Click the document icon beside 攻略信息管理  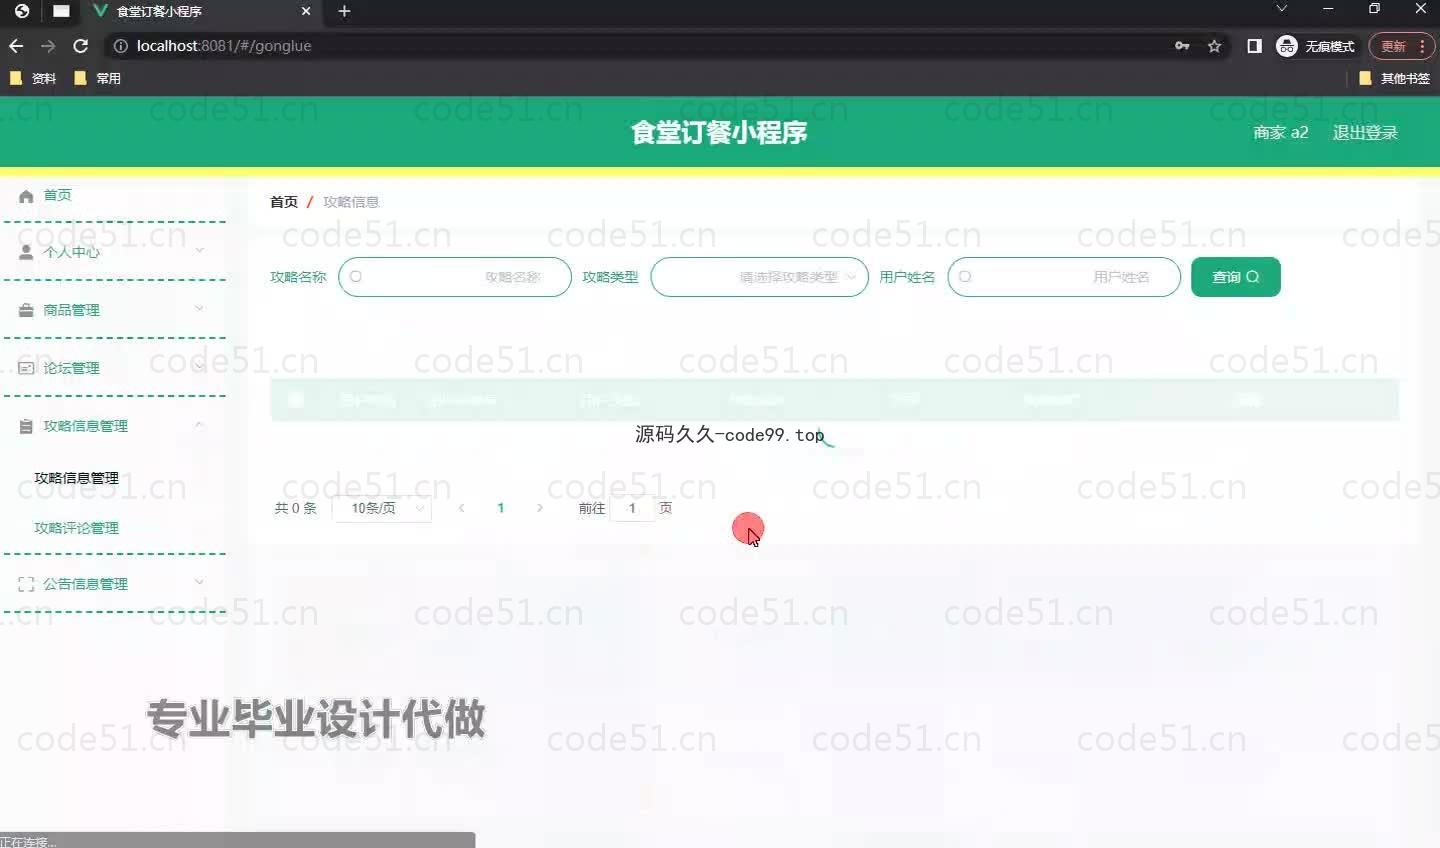click(26, 426)
